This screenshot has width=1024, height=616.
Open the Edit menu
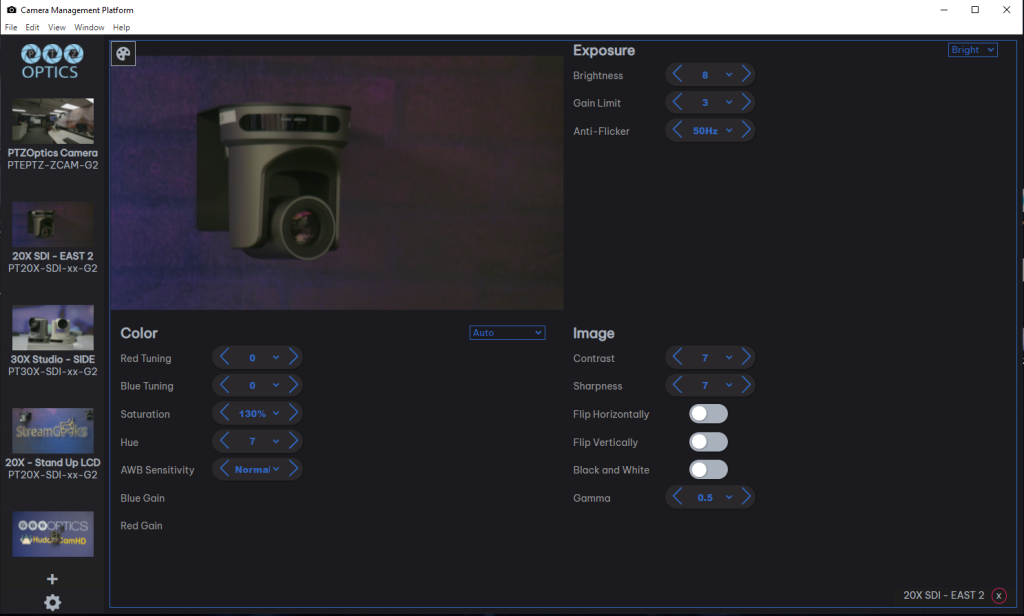(31, 27)
